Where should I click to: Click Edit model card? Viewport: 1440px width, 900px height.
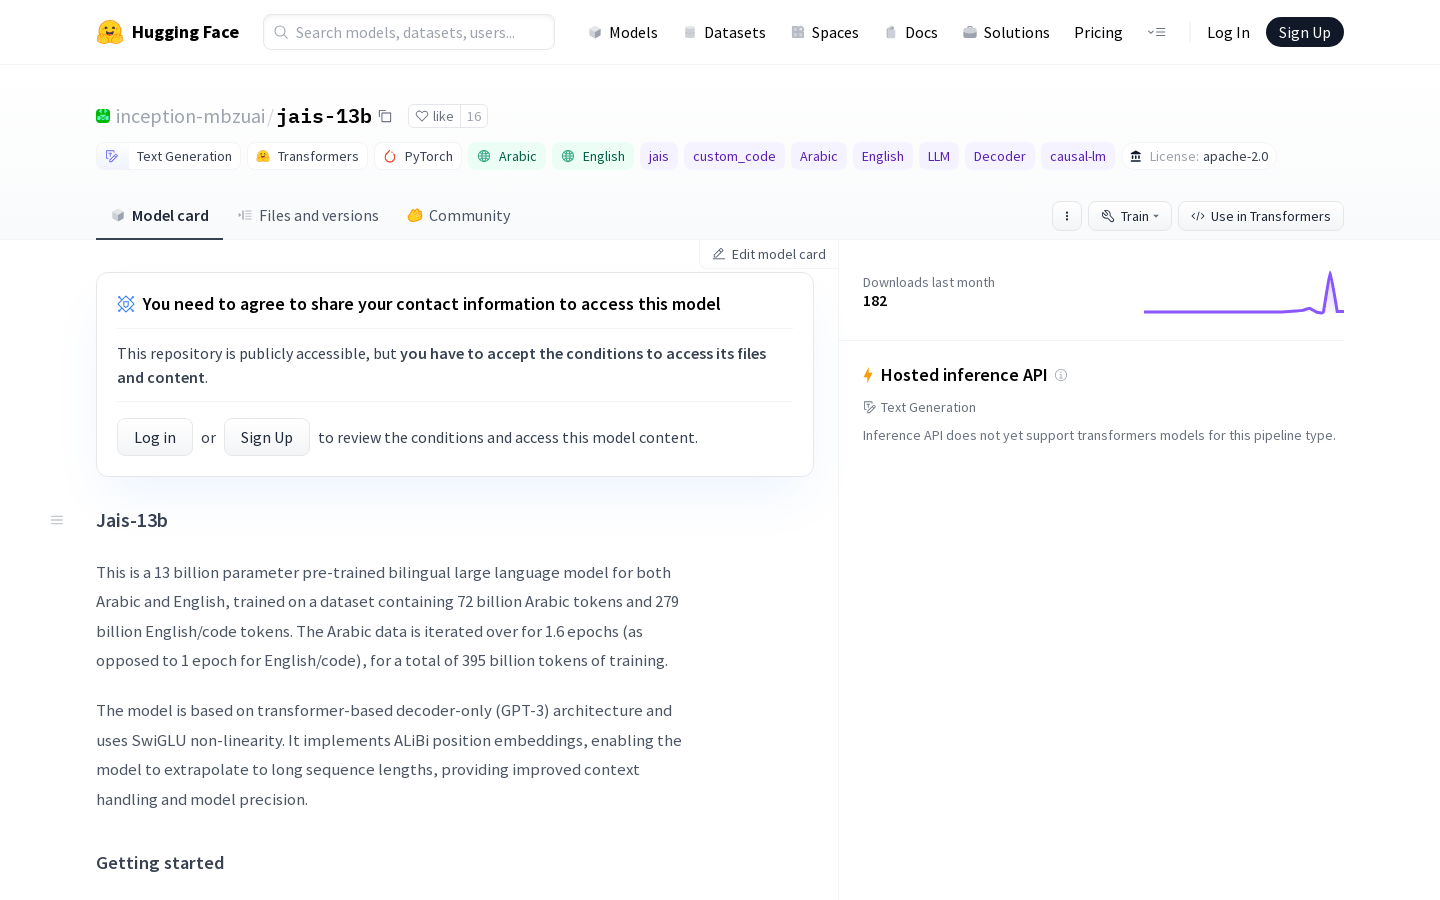pyautogui.click(x=769, y=254)
